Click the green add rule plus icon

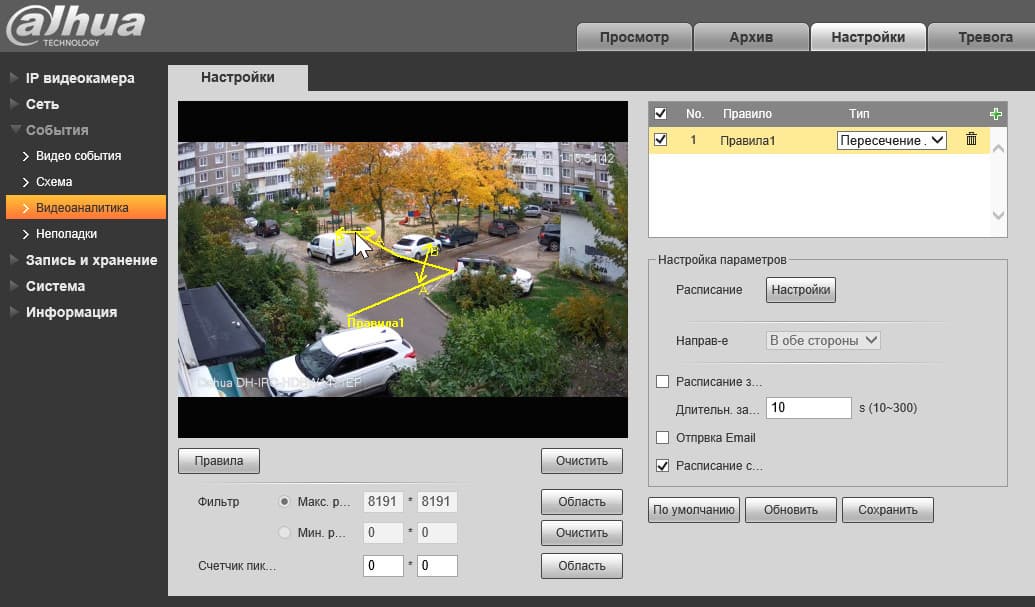pos(995,114)
